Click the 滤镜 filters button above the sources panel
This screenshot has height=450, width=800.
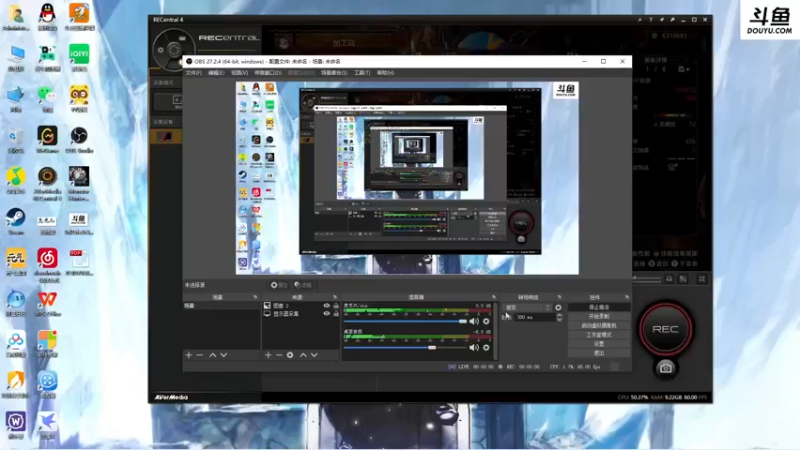coord(303,285)
